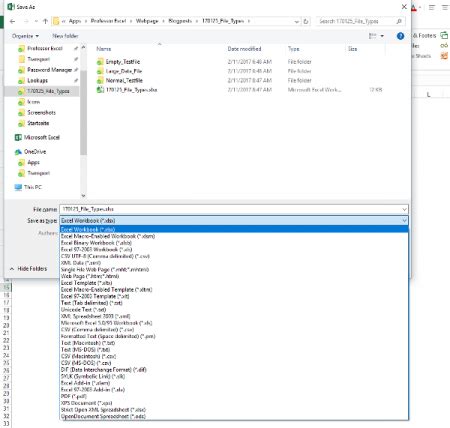Image resolution: width=450 pixels, height=428 pixels.
Task: Click the Back navigation arrow
Action: pyautogui.click(x=13, y=21)
